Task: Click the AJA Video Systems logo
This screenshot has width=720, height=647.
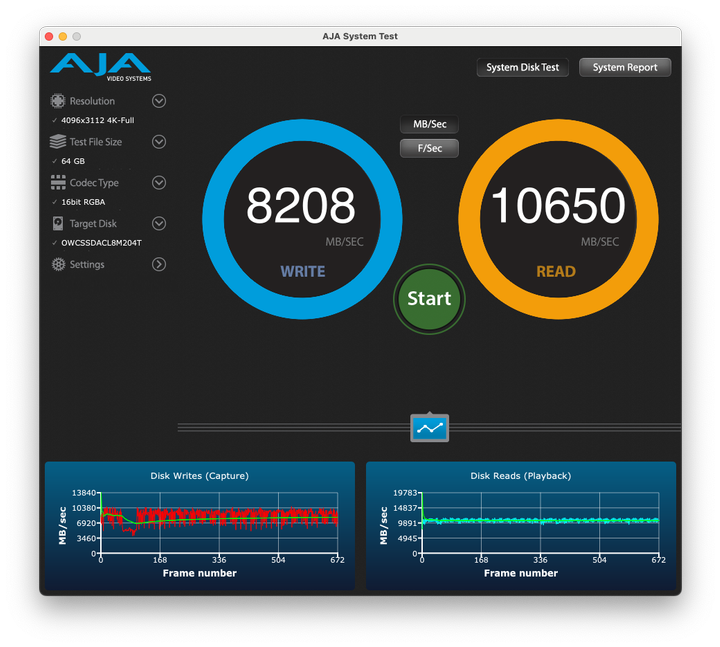Action: click(100, 66)
